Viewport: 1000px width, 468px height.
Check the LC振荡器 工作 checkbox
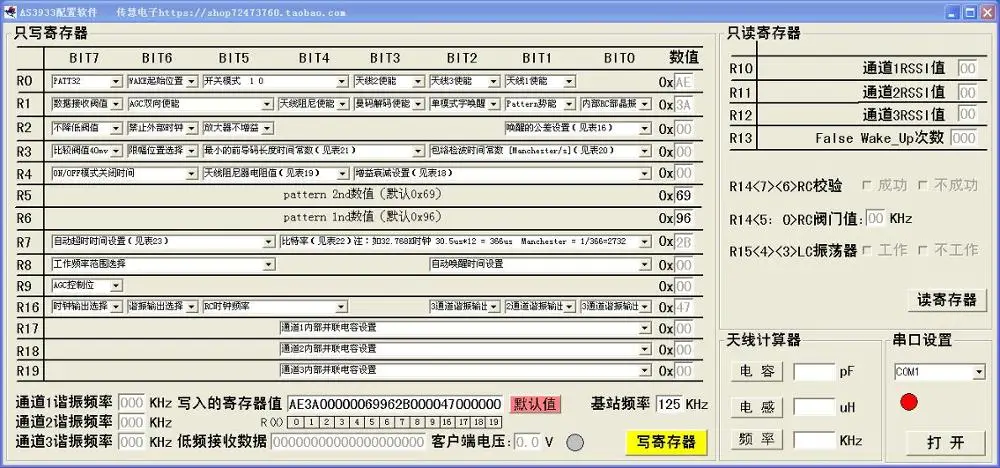pyautogui.click(x=867, y=251)
